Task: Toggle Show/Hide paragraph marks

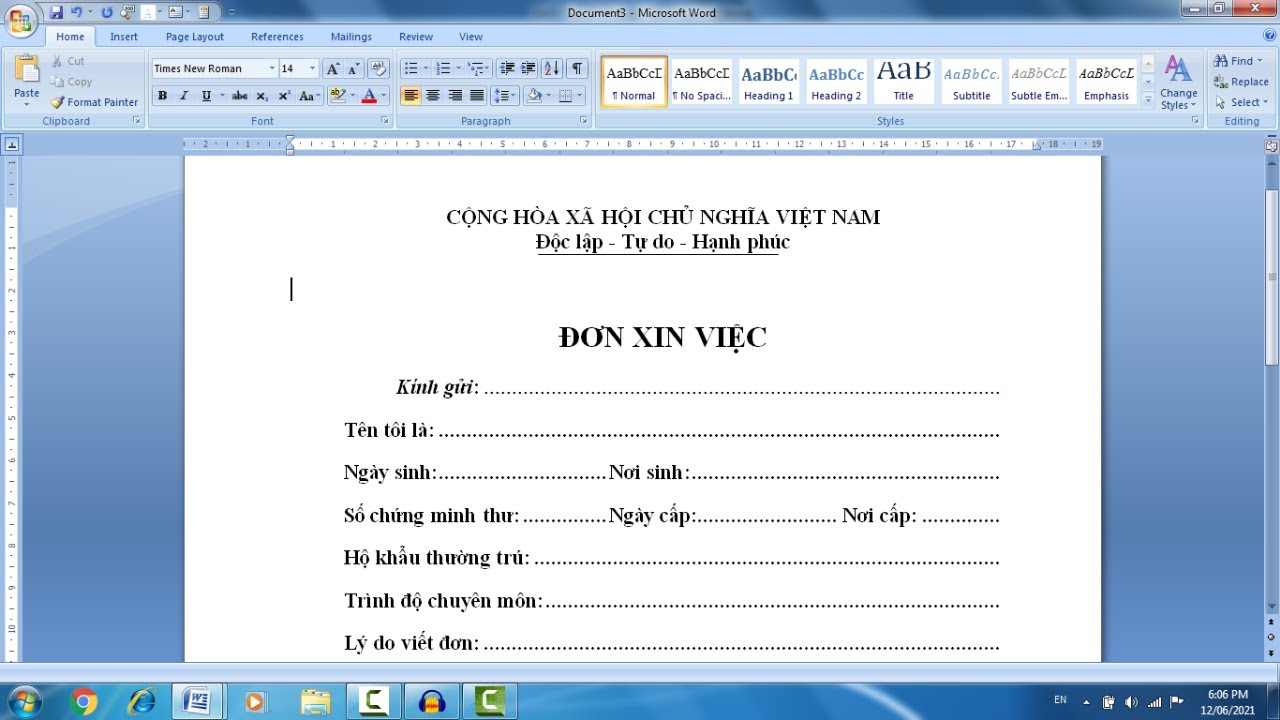Action: point(577,69)
